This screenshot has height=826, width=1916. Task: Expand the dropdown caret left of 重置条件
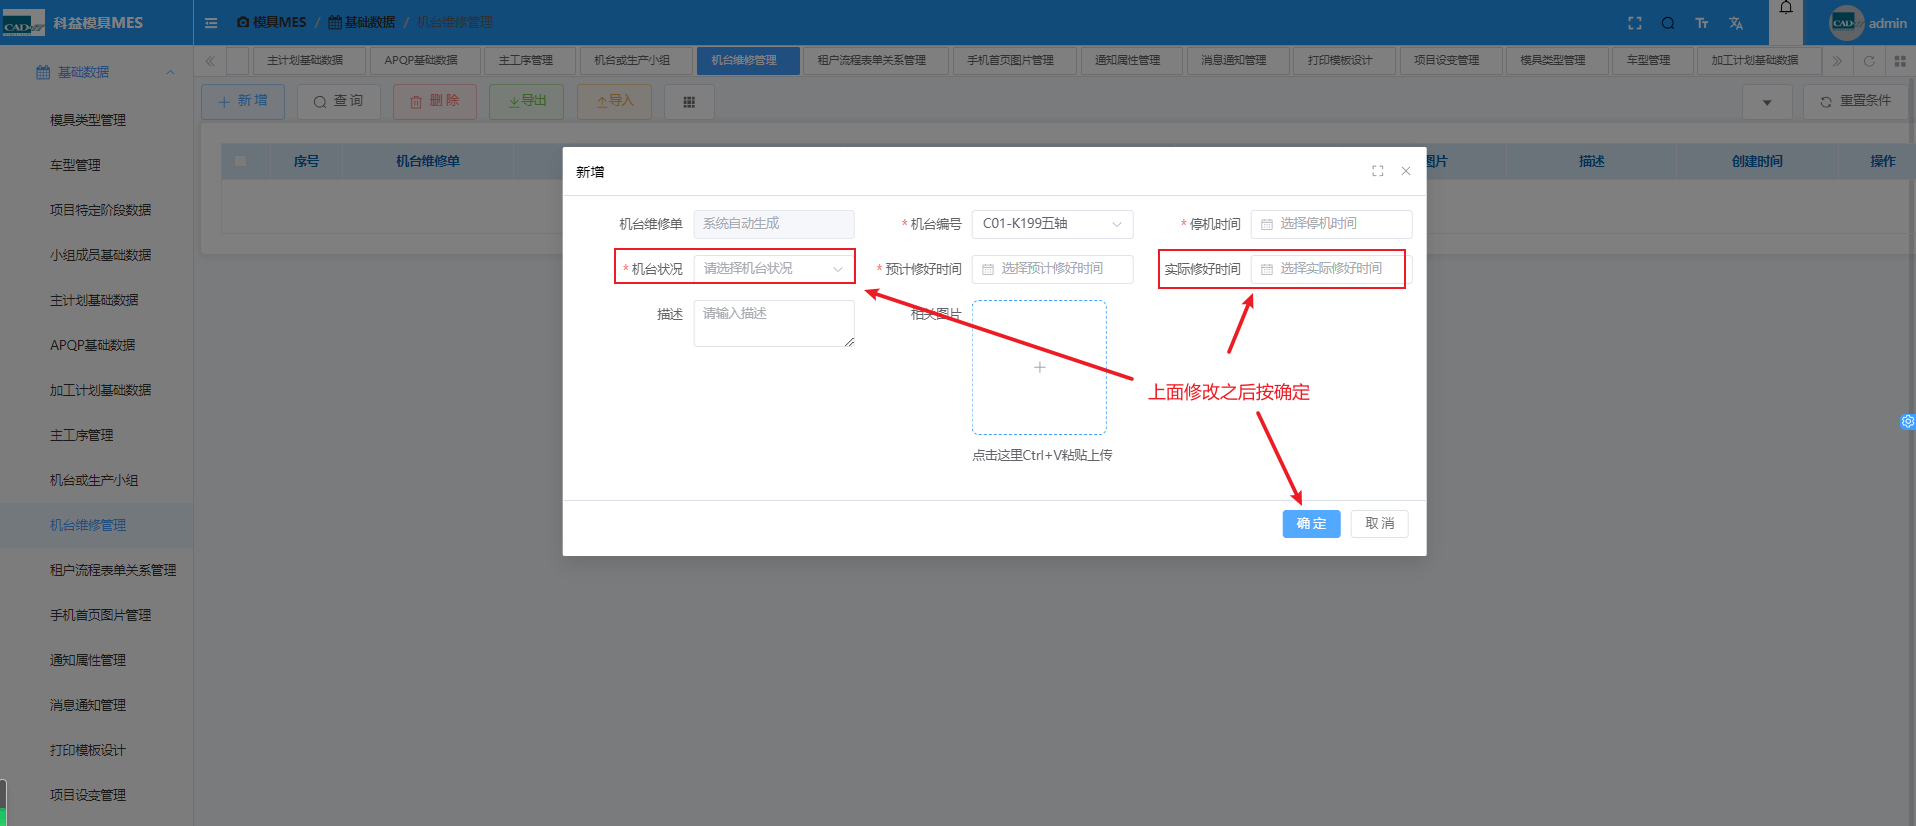tap(1767, 102)
